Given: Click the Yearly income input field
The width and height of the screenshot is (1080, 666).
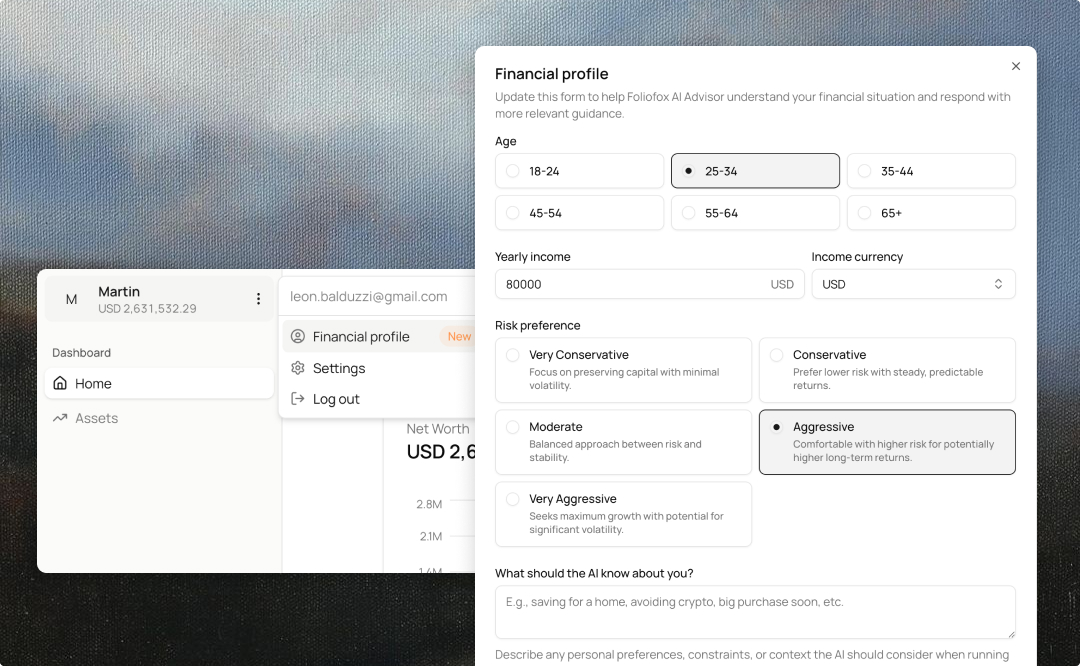Looking at the screenshot, I should [x=630, y=284].
